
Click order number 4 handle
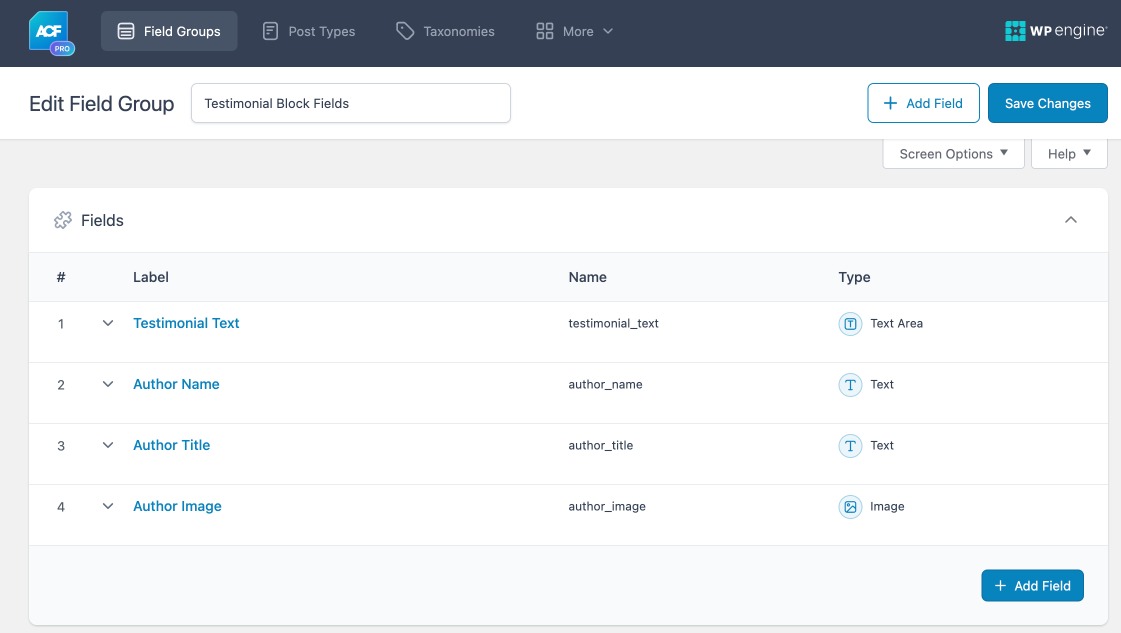point(61,506)
